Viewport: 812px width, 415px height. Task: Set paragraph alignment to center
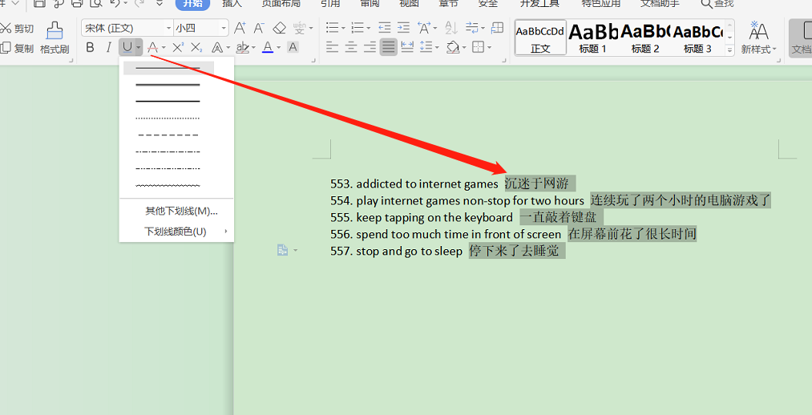click(351, 48)
